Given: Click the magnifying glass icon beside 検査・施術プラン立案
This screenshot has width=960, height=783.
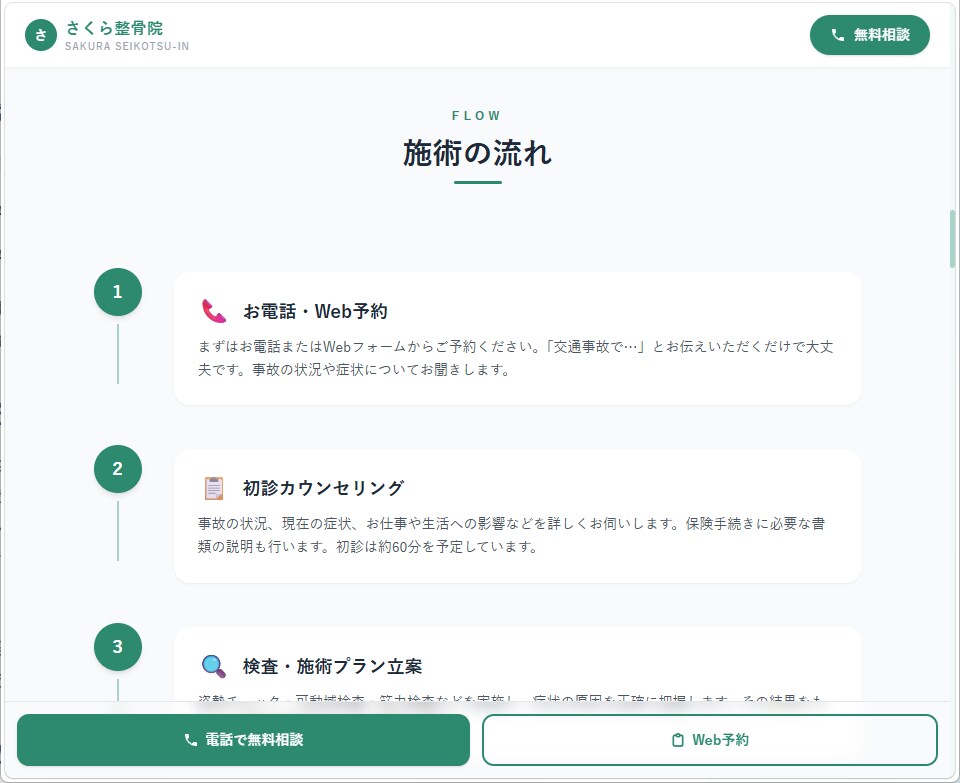Looking at the screenshot, I should pos(214,666).
